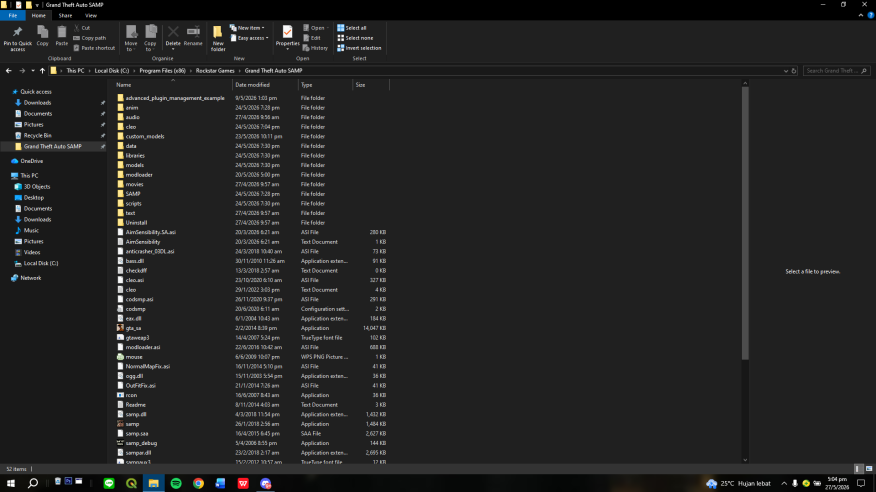Expand address bar history dropdown

coord(785,71)
